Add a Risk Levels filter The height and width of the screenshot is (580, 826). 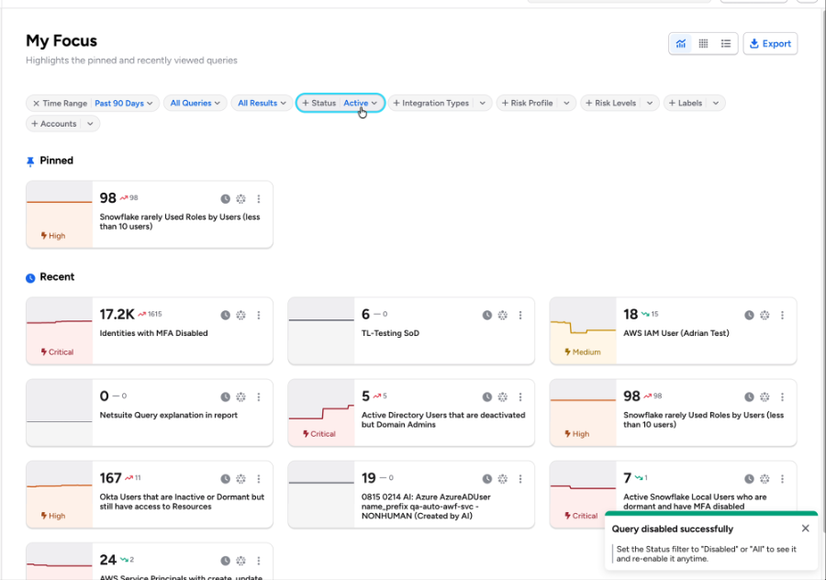point(619,103)
